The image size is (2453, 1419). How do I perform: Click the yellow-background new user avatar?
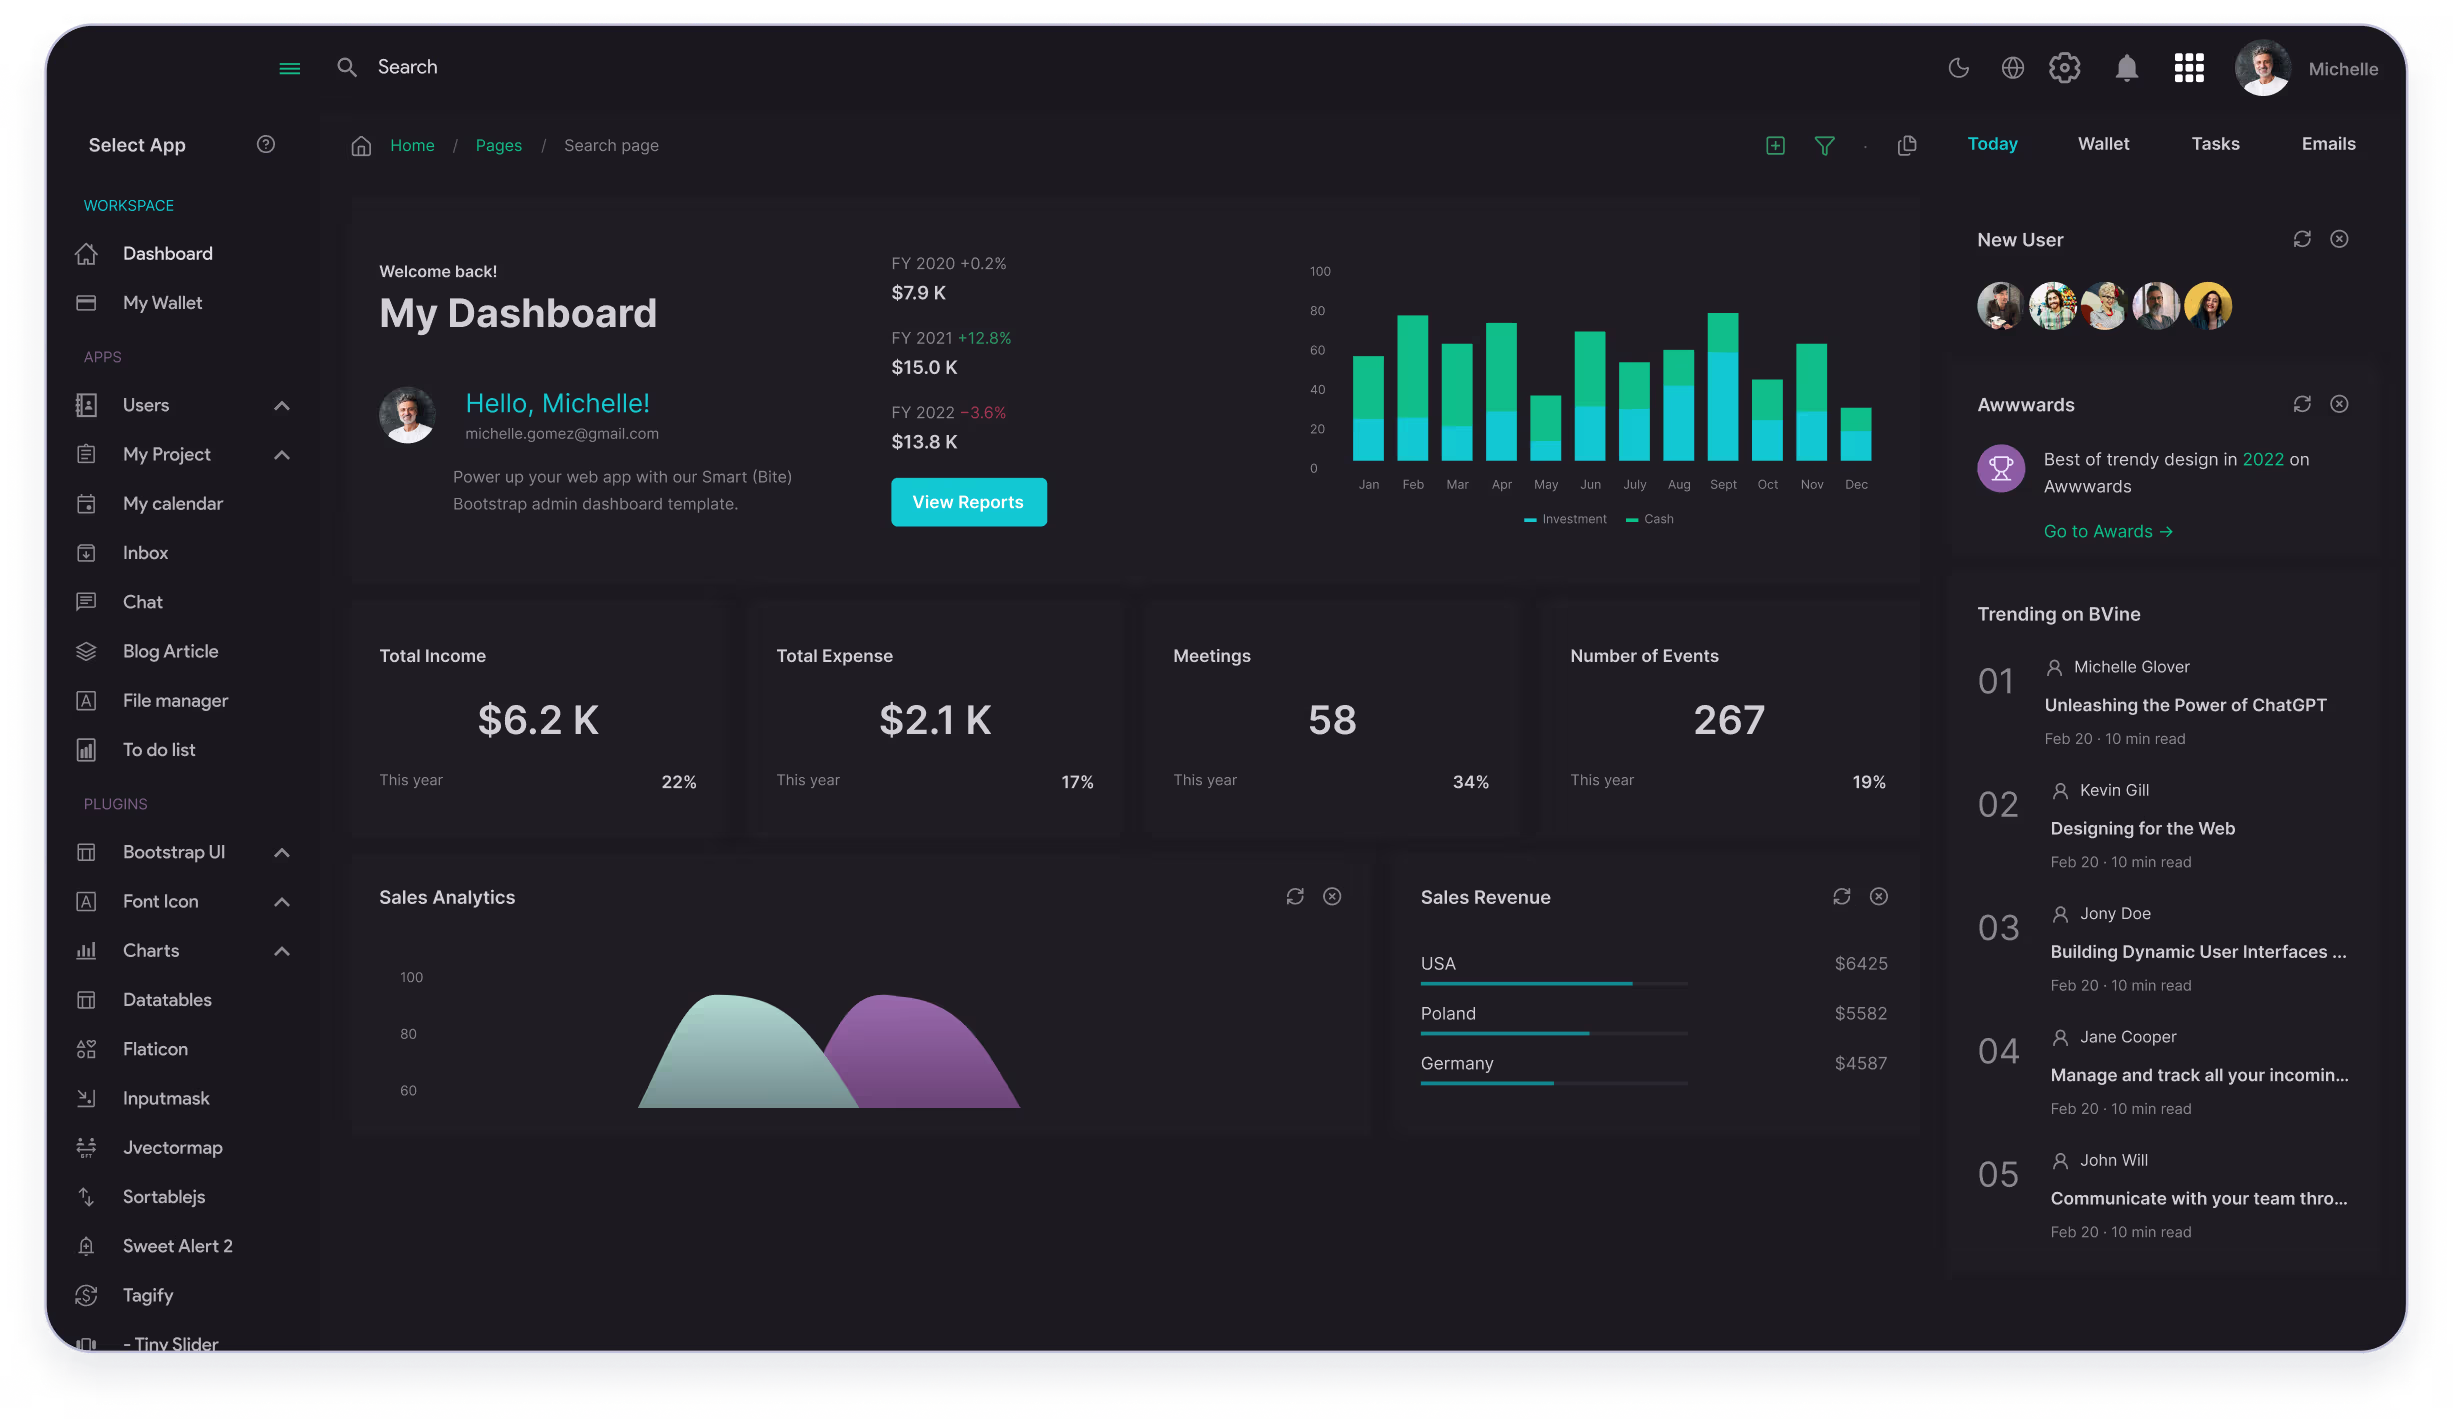click(2208, 306)
